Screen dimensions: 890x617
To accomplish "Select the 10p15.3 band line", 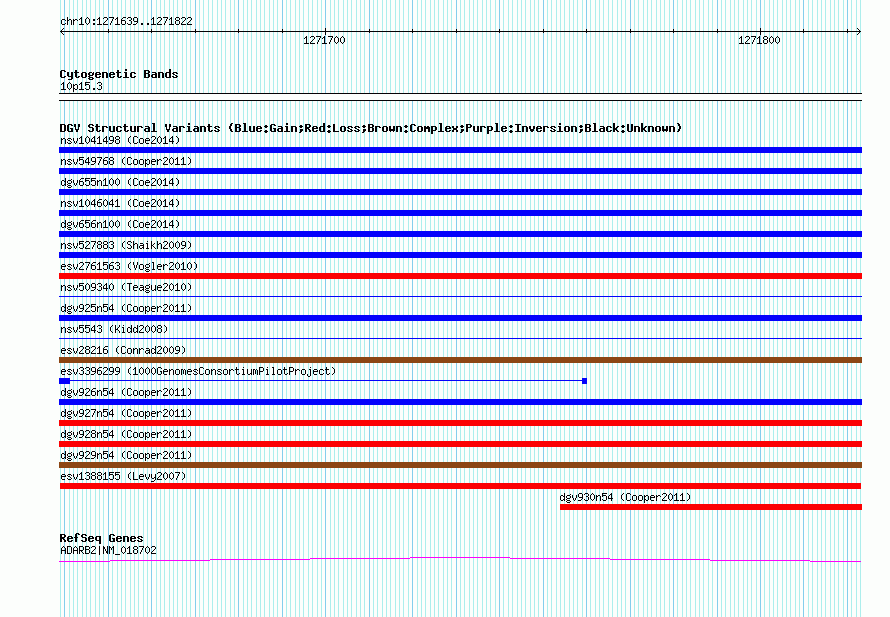I will tap(460, 97).
